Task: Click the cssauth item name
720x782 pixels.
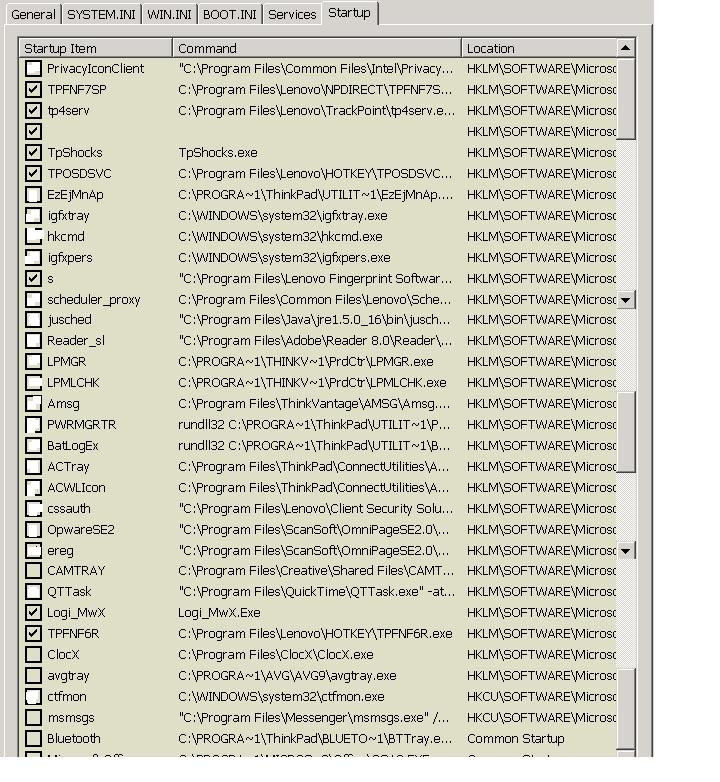Action: coord(69,508)
